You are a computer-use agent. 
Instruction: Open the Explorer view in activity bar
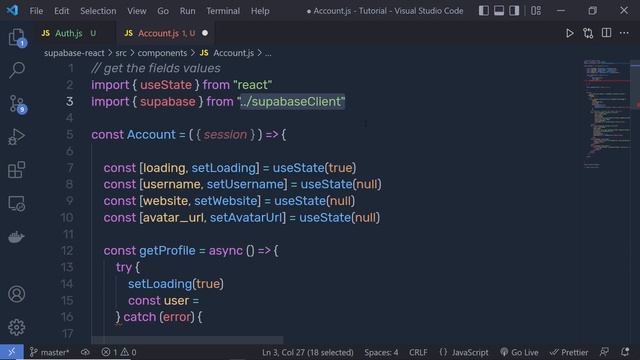16,37
